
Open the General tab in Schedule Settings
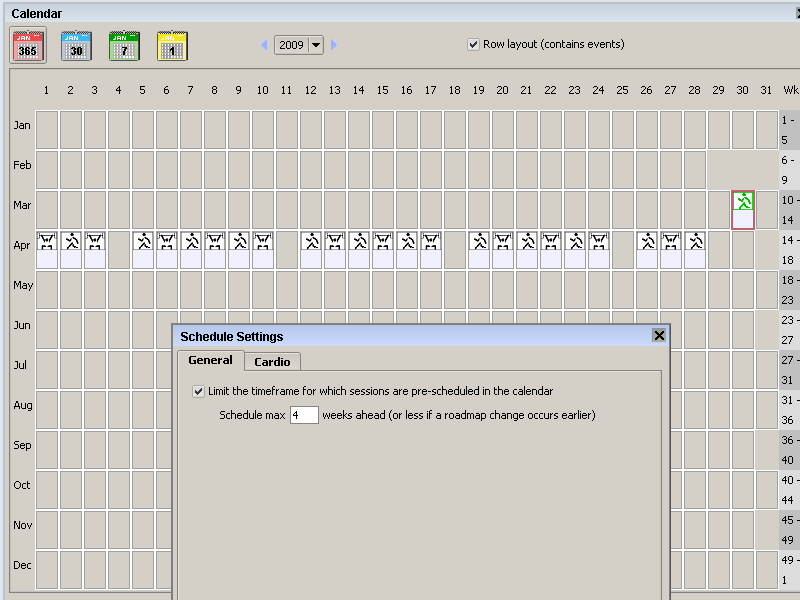tap(210, 361)
